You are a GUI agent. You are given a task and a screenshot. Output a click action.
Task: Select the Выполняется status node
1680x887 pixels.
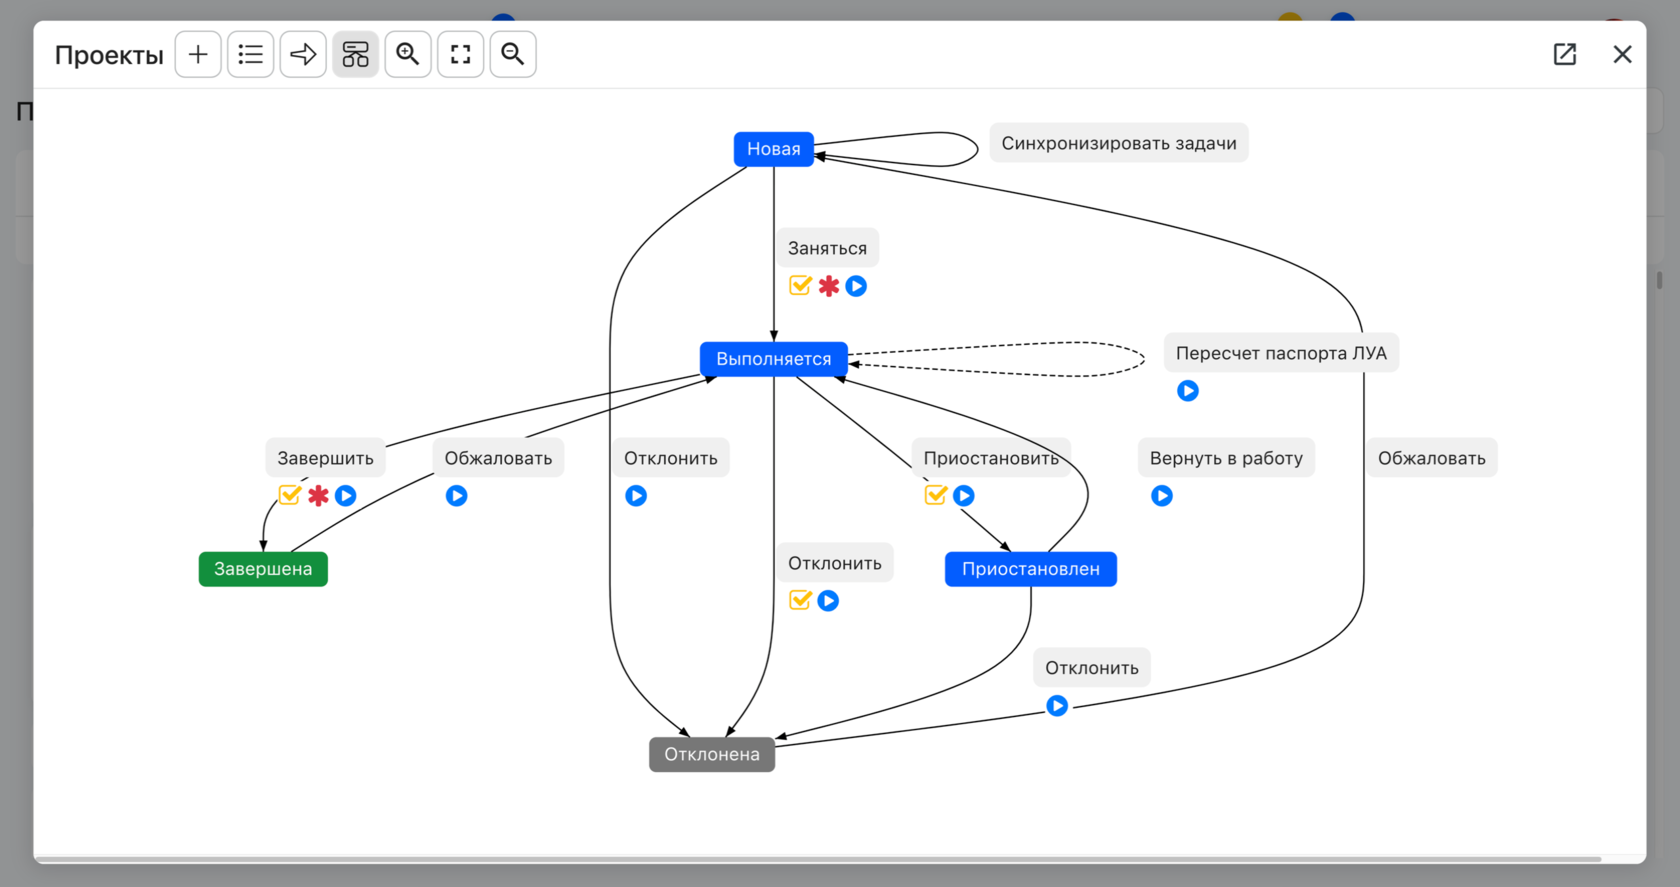click(x=774, y=359)
